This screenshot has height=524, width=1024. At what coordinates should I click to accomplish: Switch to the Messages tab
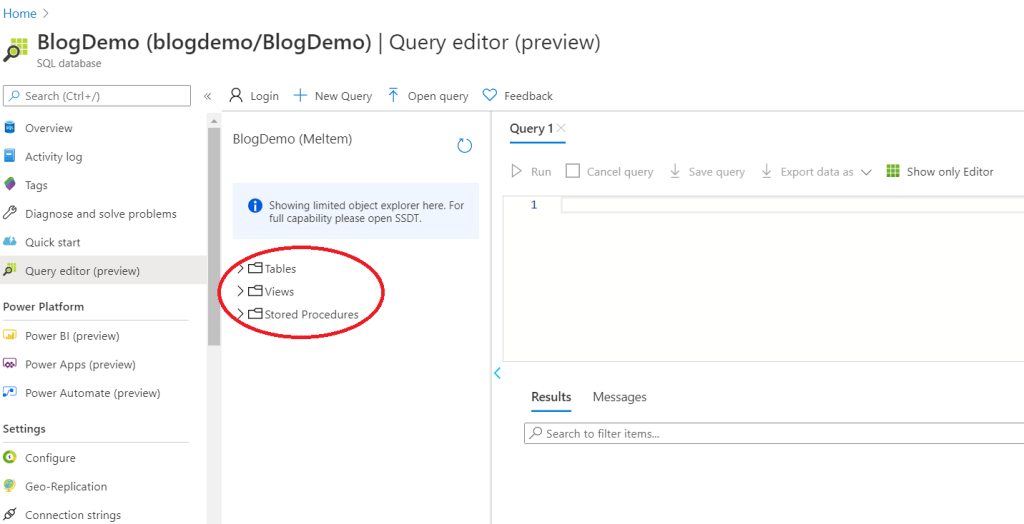pyautogui.click(x=619, y=397)
